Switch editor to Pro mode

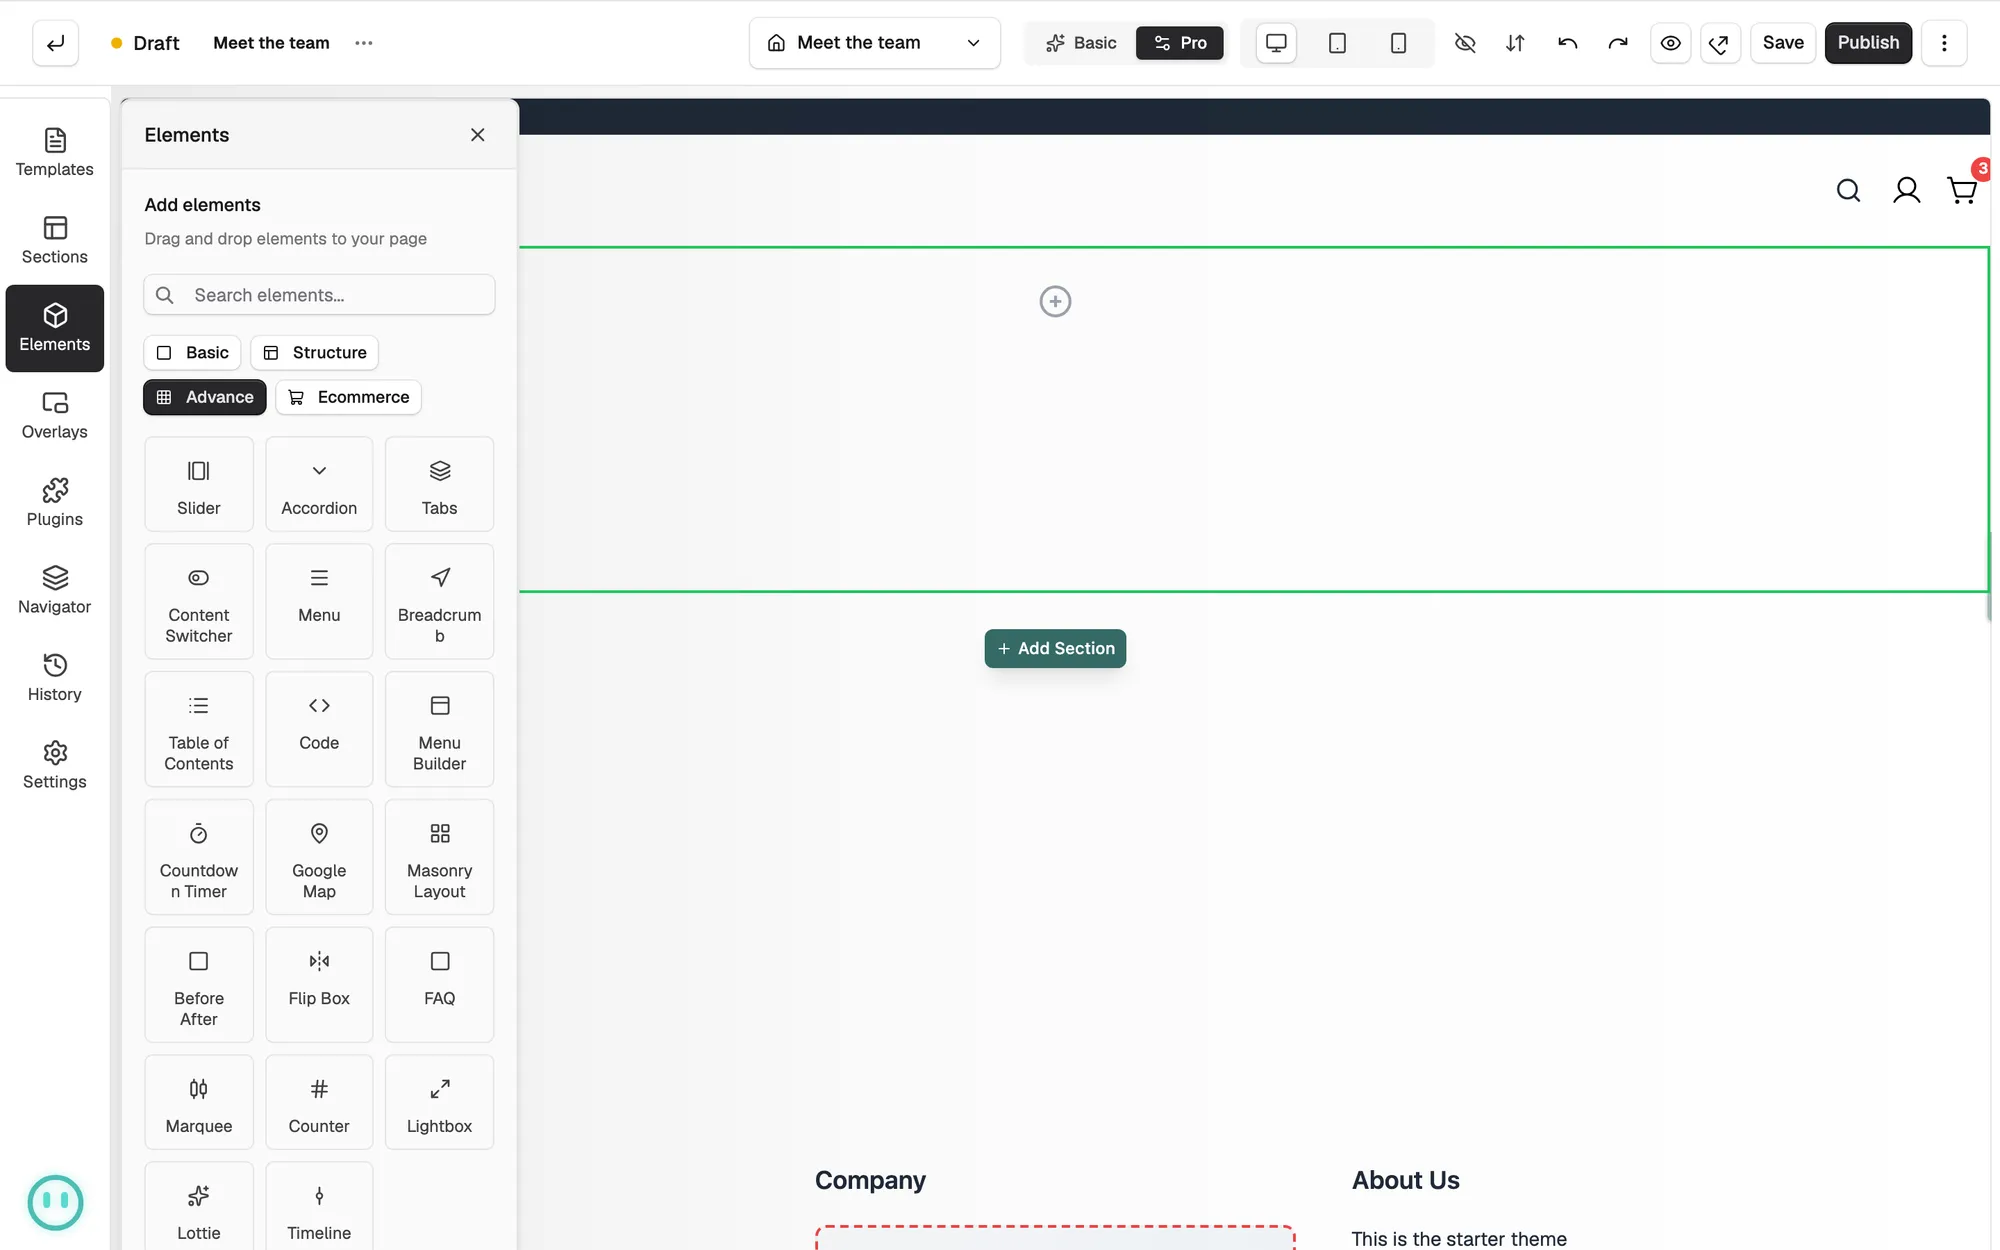tap(1180, 43)
